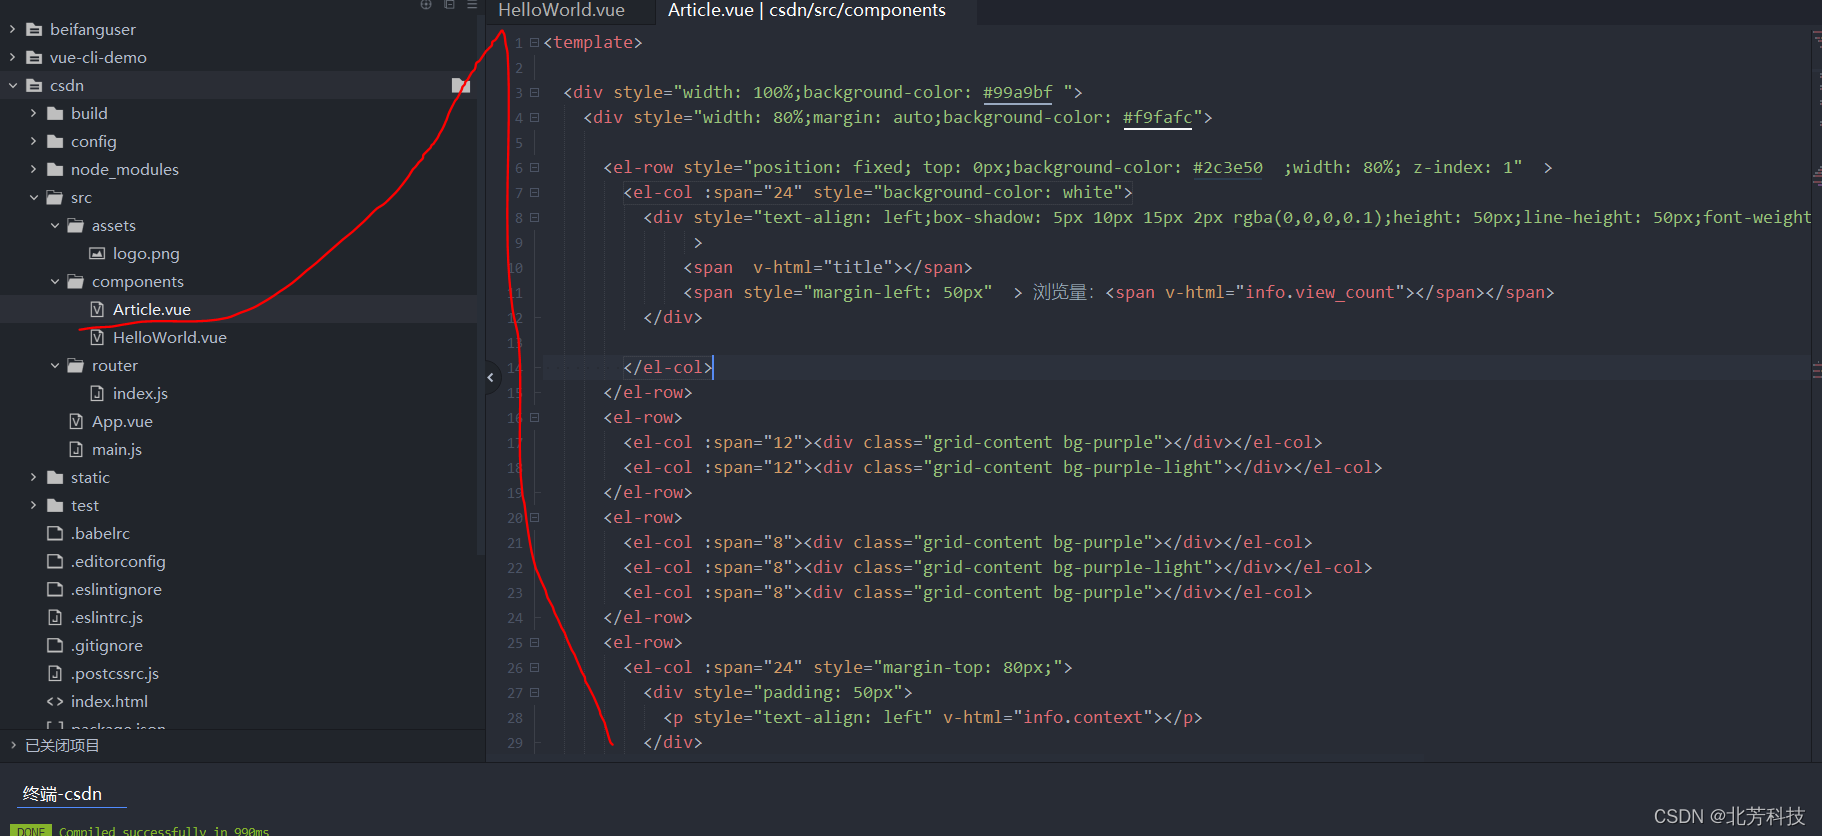Open the 终端-csdn terminal tab
The width and height of the screenshot is (1822, 836).
click(62, 794)
